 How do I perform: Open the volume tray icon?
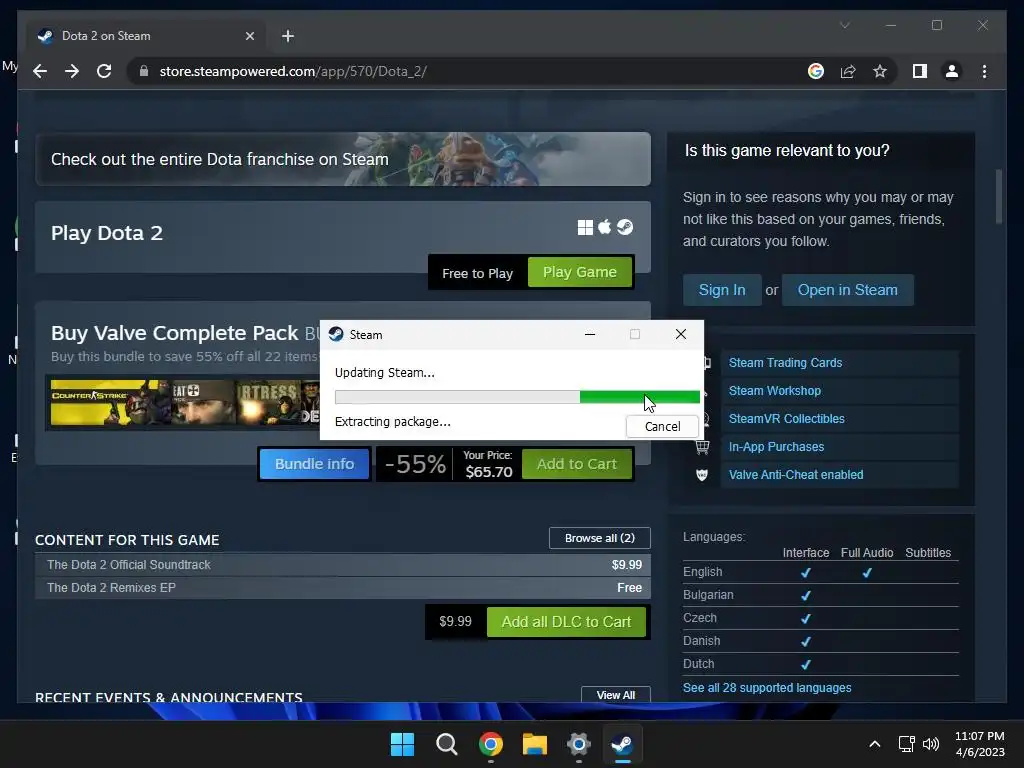[x=931, y=744]
